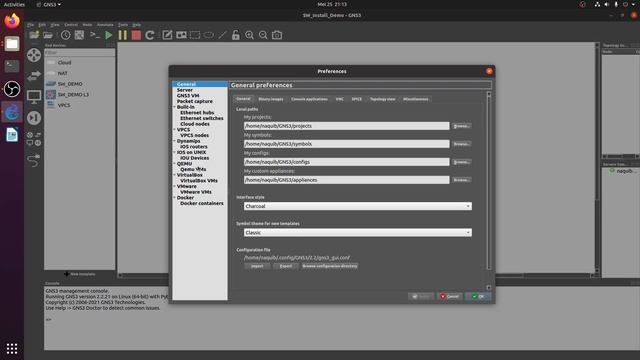Switch to the Console applications tab
The image size is (640, 360).
(309, 99)
